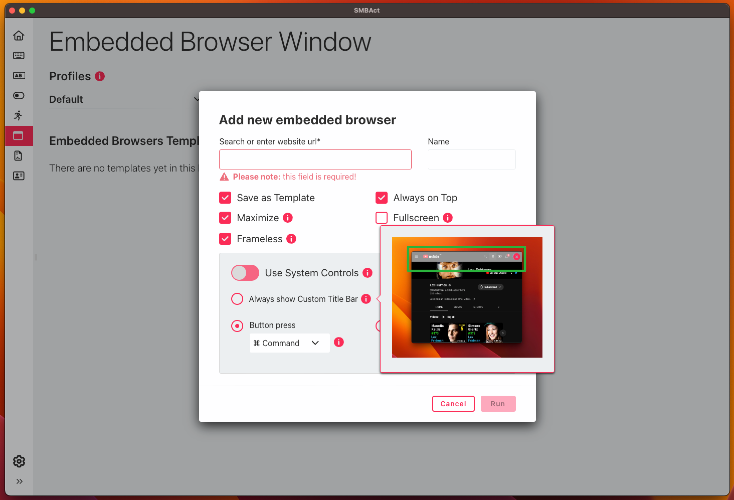Click the info icon beside Profiles
Image resolution: width=734 pixels, height=500 pixels.
coord(100,76)
